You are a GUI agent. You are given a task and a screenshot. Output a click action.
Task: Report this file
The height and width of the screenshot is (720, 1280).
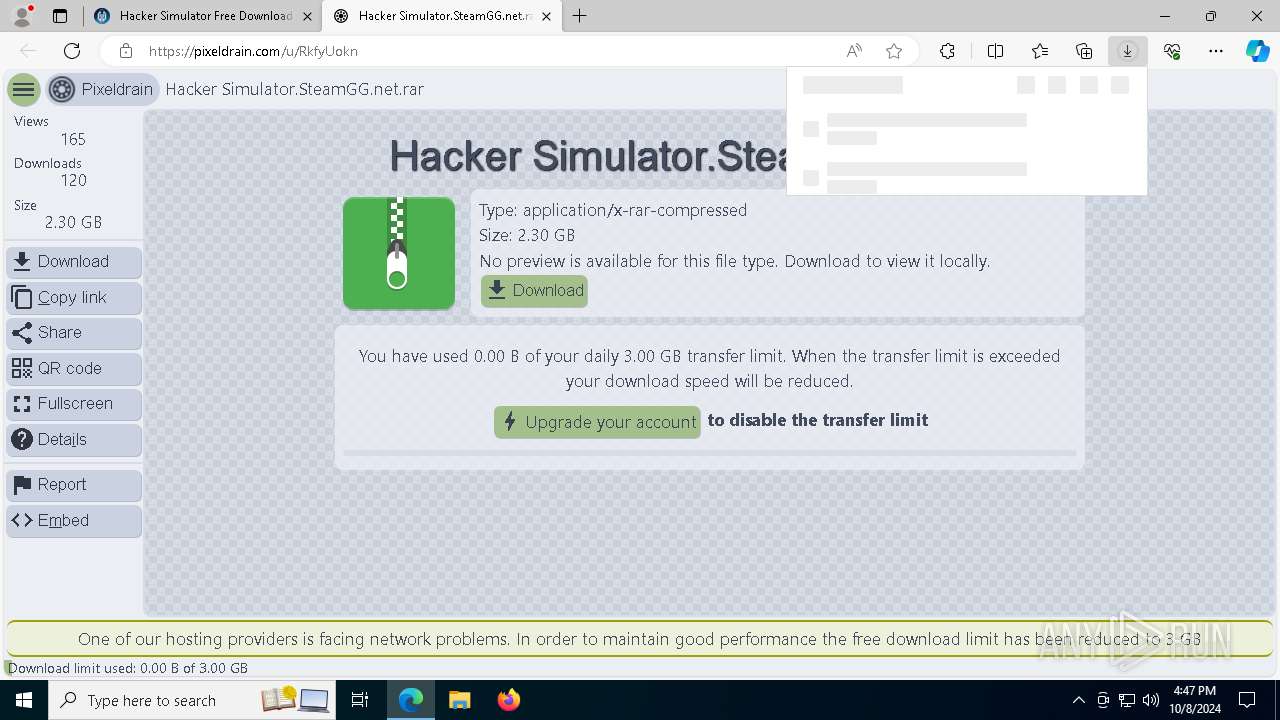[x=74, y=485]
